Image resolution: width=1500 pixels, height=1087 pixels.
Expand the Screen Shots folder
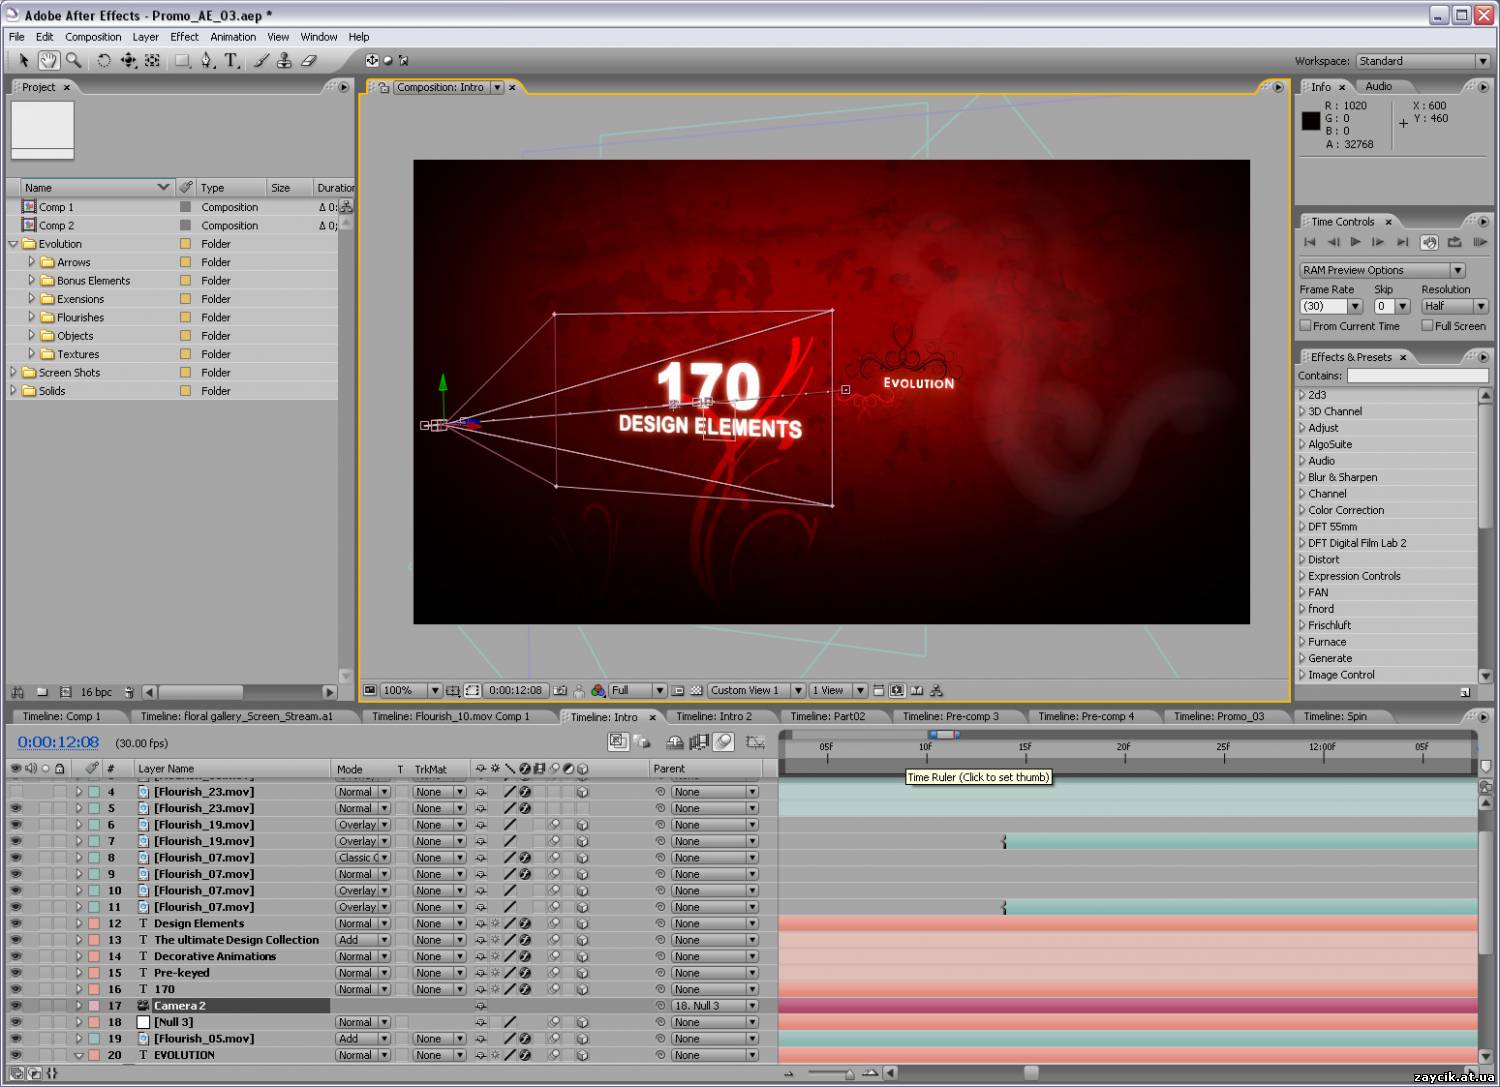click(x=13, y=372)
